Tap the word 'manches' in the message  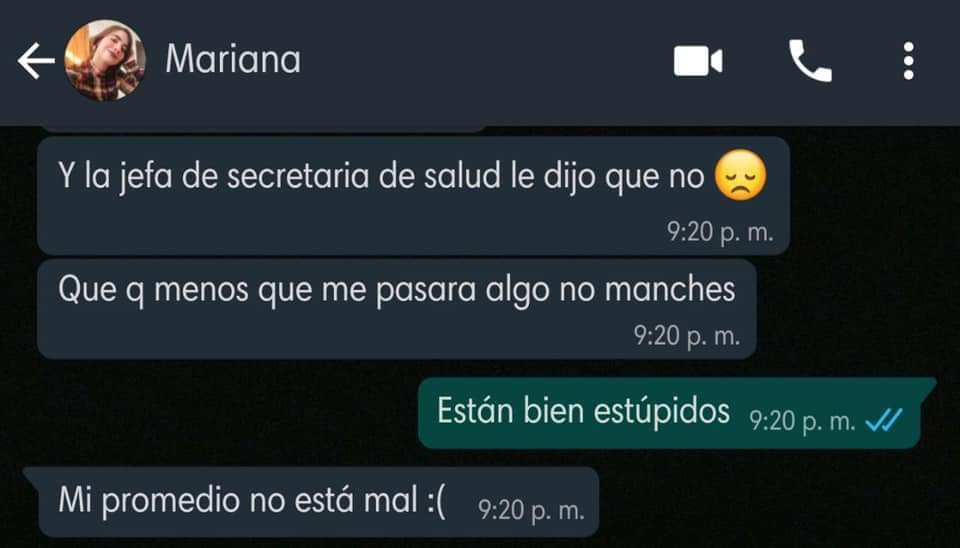[x=670, y=289]
